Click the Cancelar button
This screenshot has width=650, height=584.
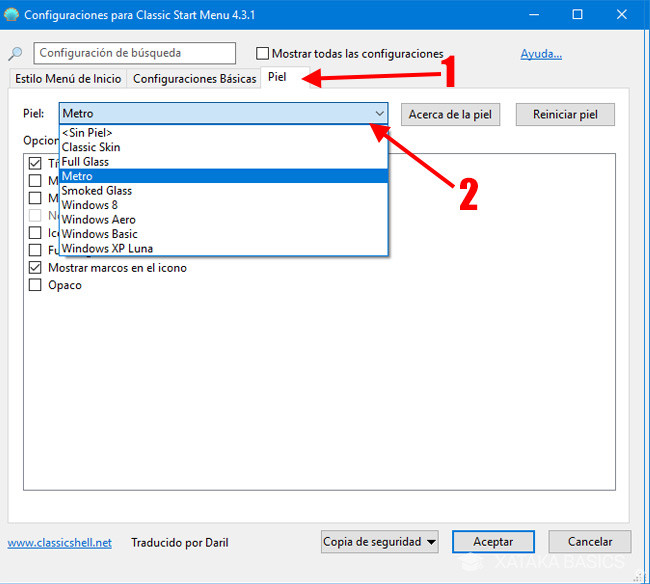(x=590, y=542)
